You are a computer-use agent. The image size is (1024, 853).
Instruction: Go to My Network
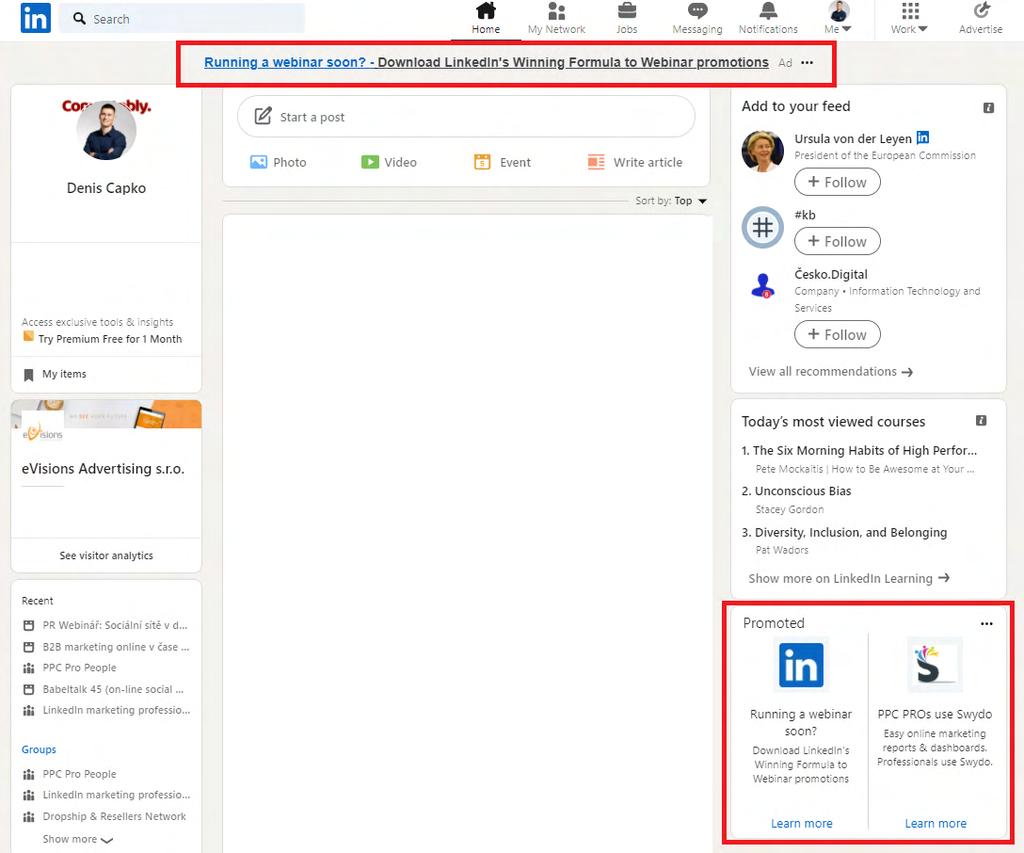click(556, 19)
